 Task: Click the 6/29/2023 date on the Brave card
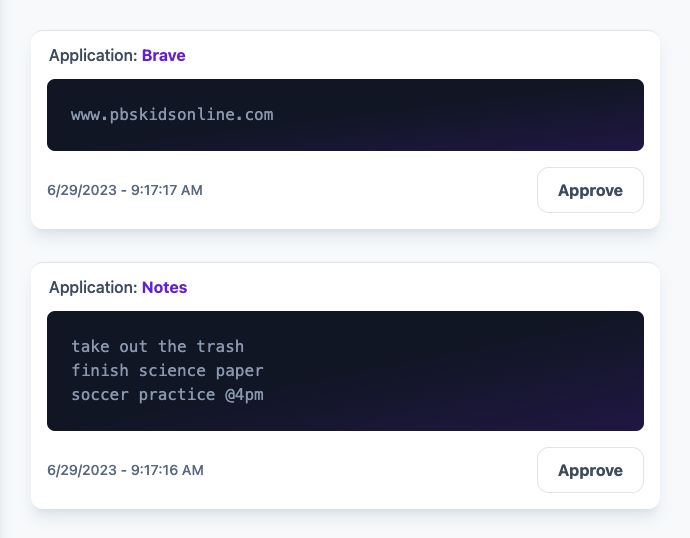coord(83,190)
